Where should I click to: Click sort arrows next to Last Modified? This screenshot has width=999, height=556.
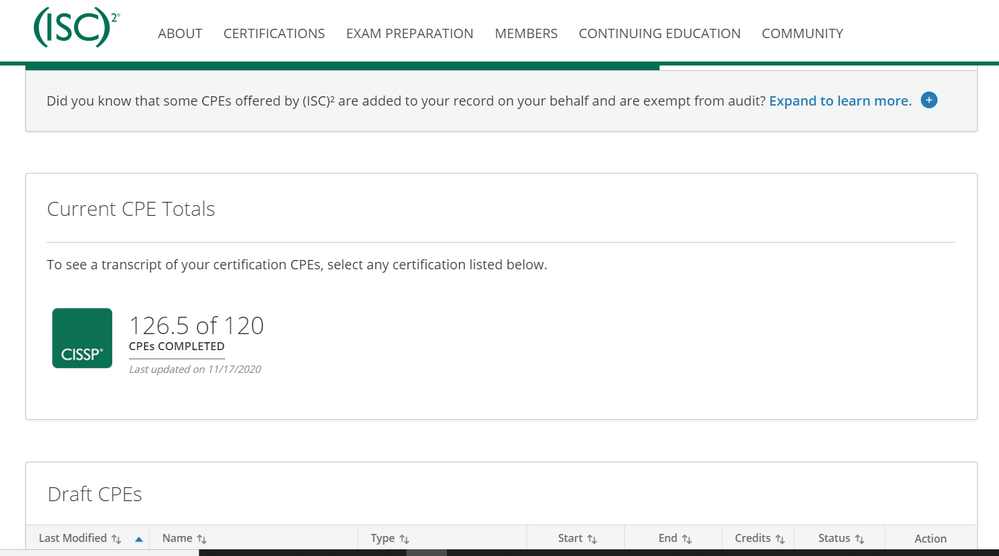pyautogui.click(x=116, y=539)
